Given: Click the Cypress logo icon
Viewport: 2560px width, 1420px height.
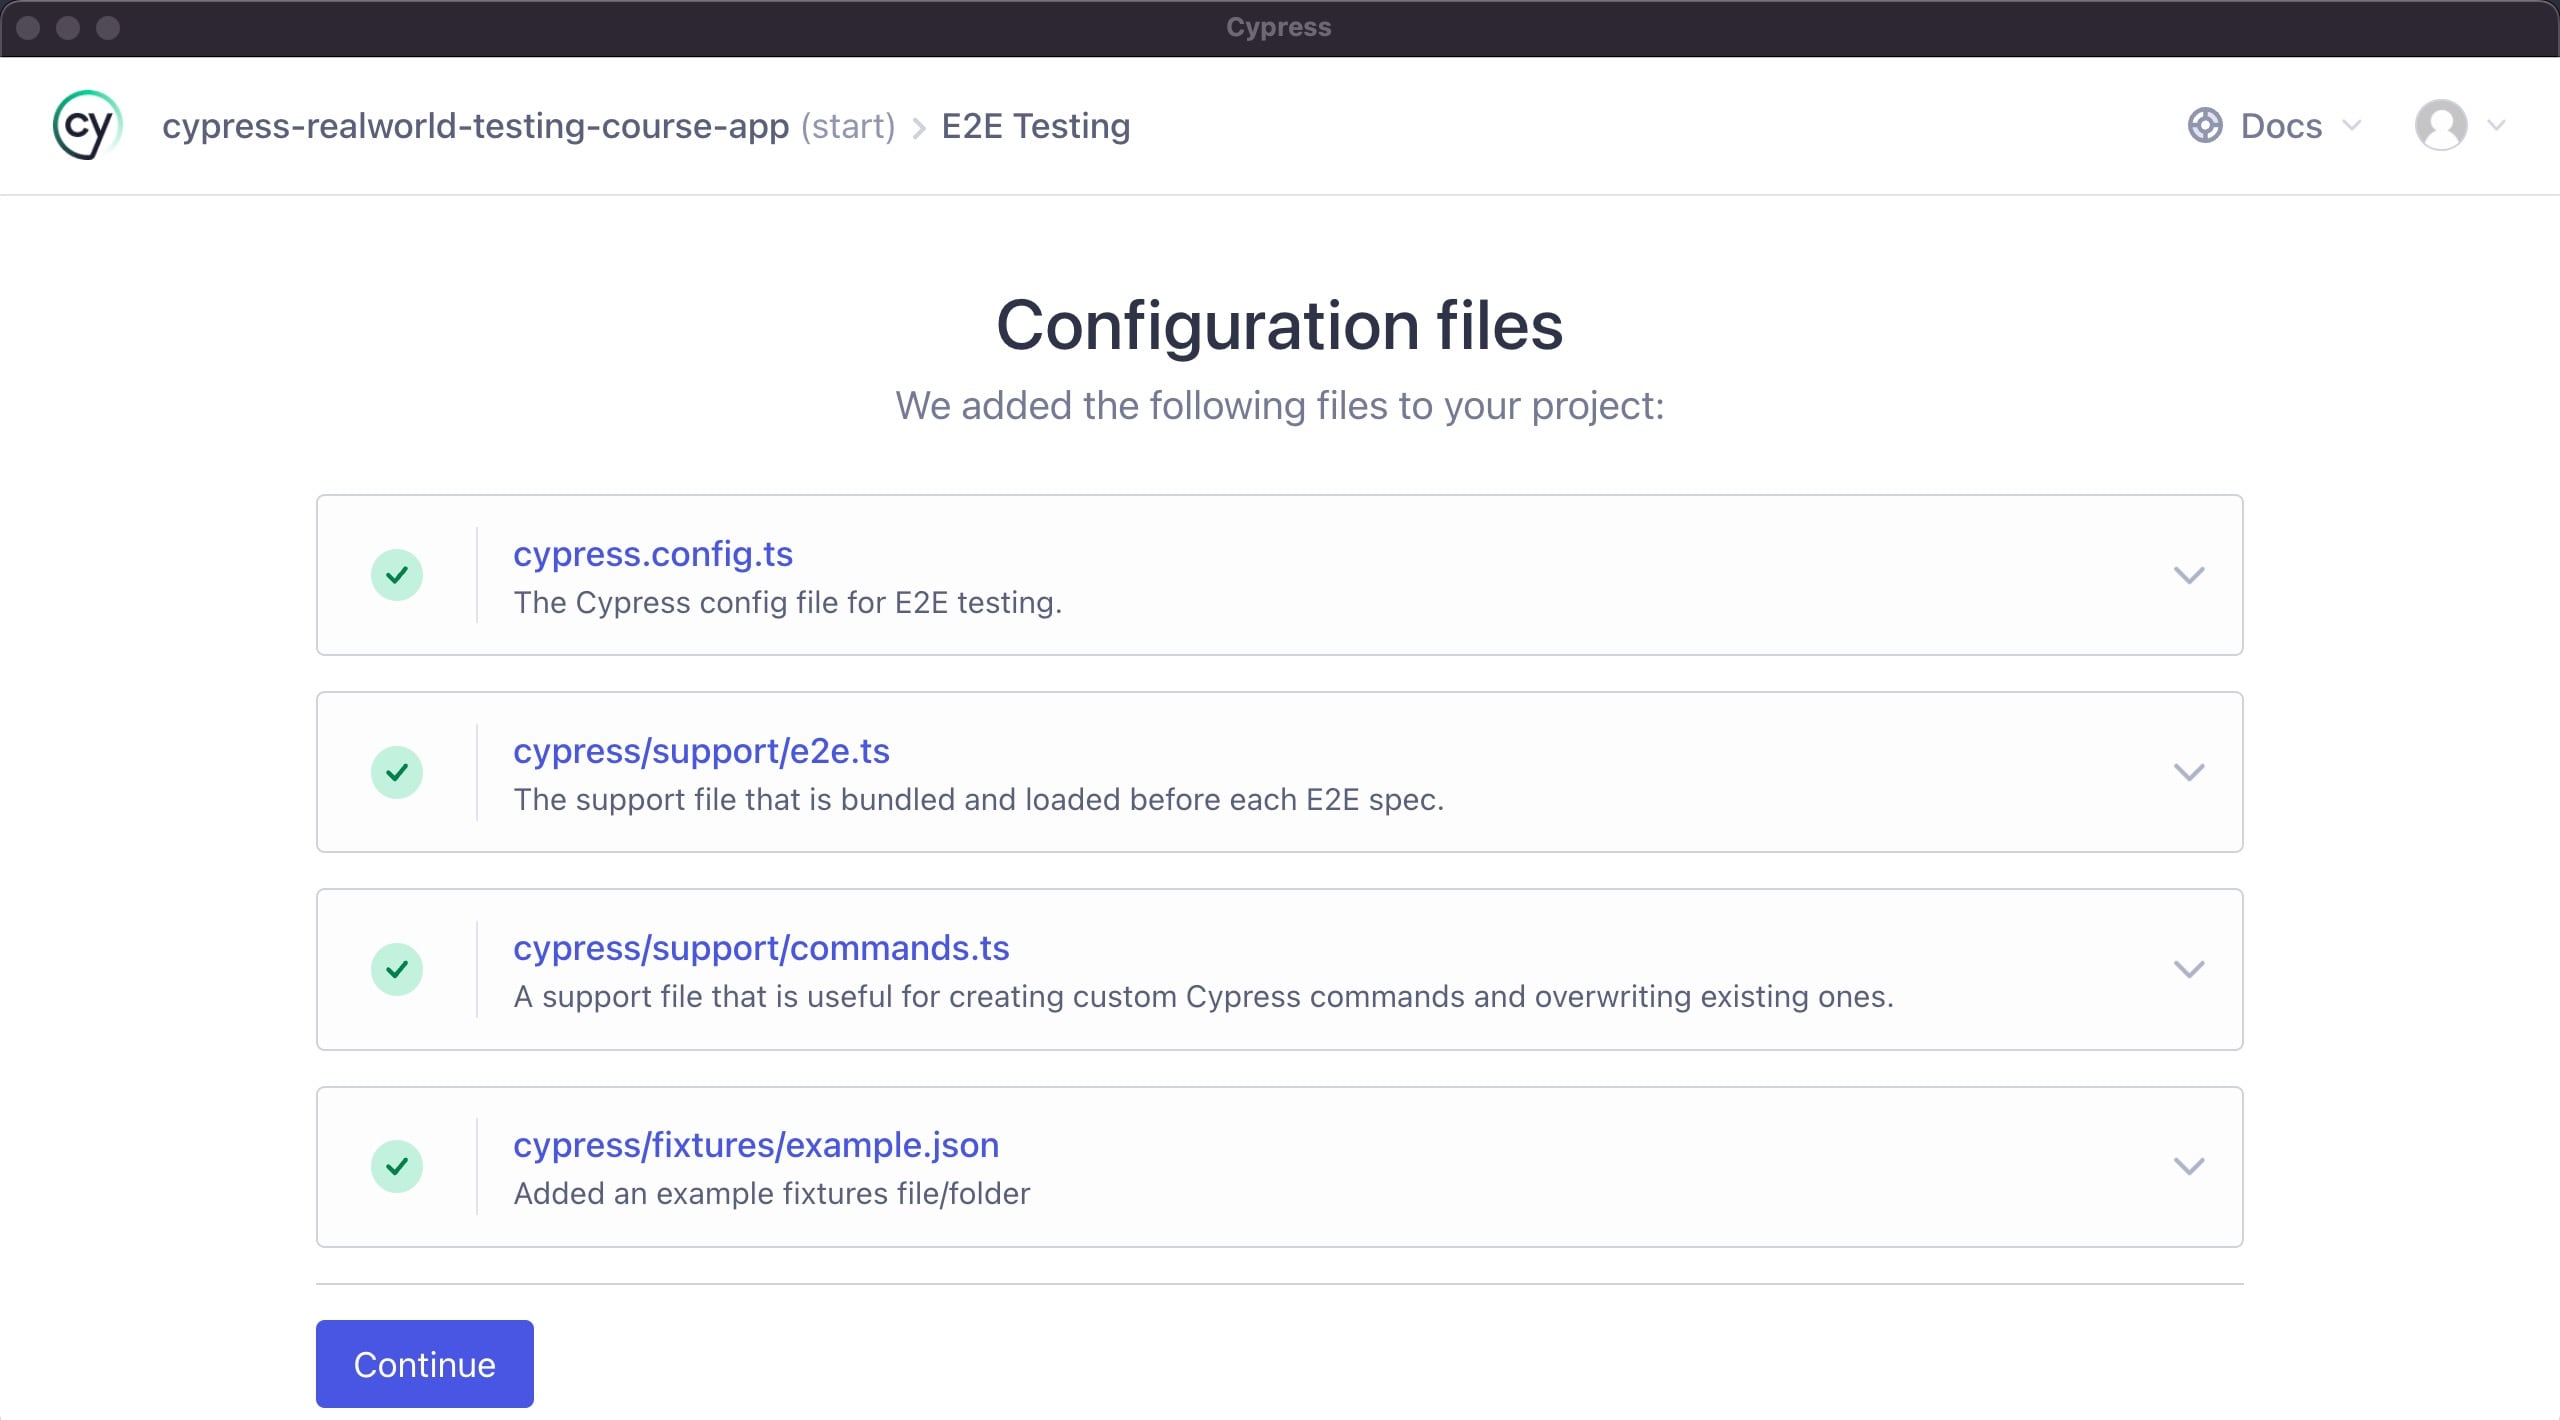Looking at the screenshot, I should tap(86, 124).
